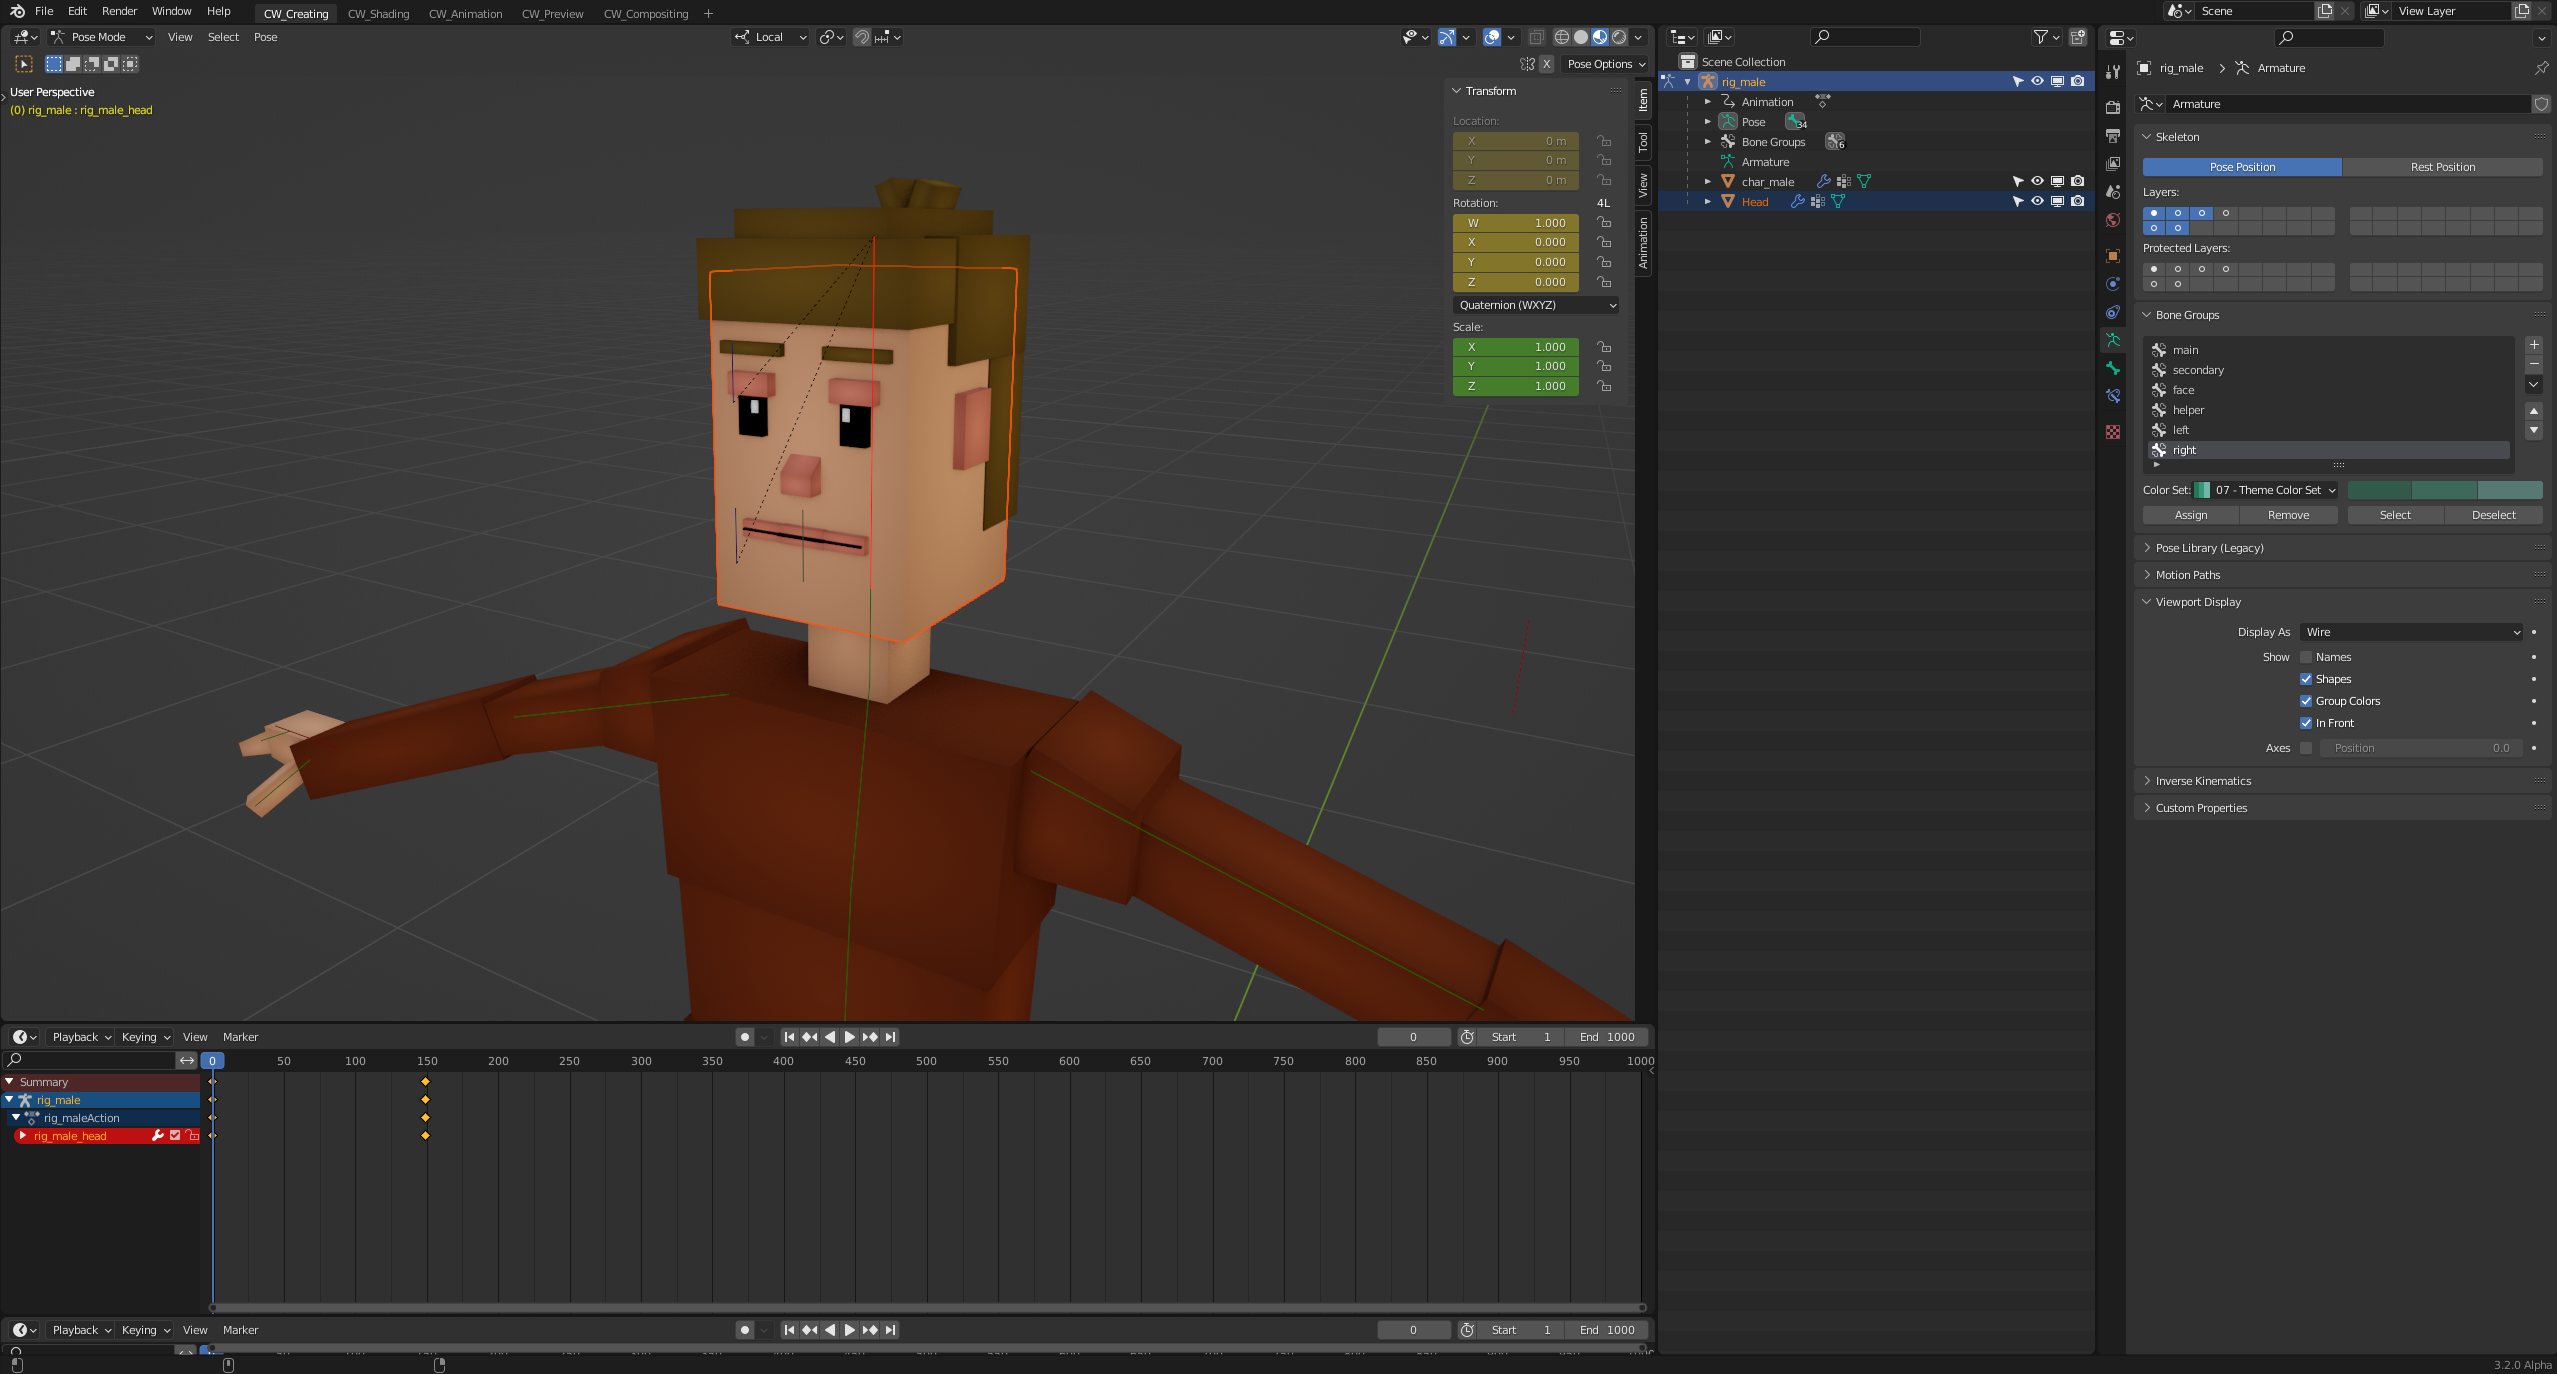This screenshot has width=2557, height=1374.
Task: Hide char_male using its eye icon
Action: click(x=2037, y=181)
